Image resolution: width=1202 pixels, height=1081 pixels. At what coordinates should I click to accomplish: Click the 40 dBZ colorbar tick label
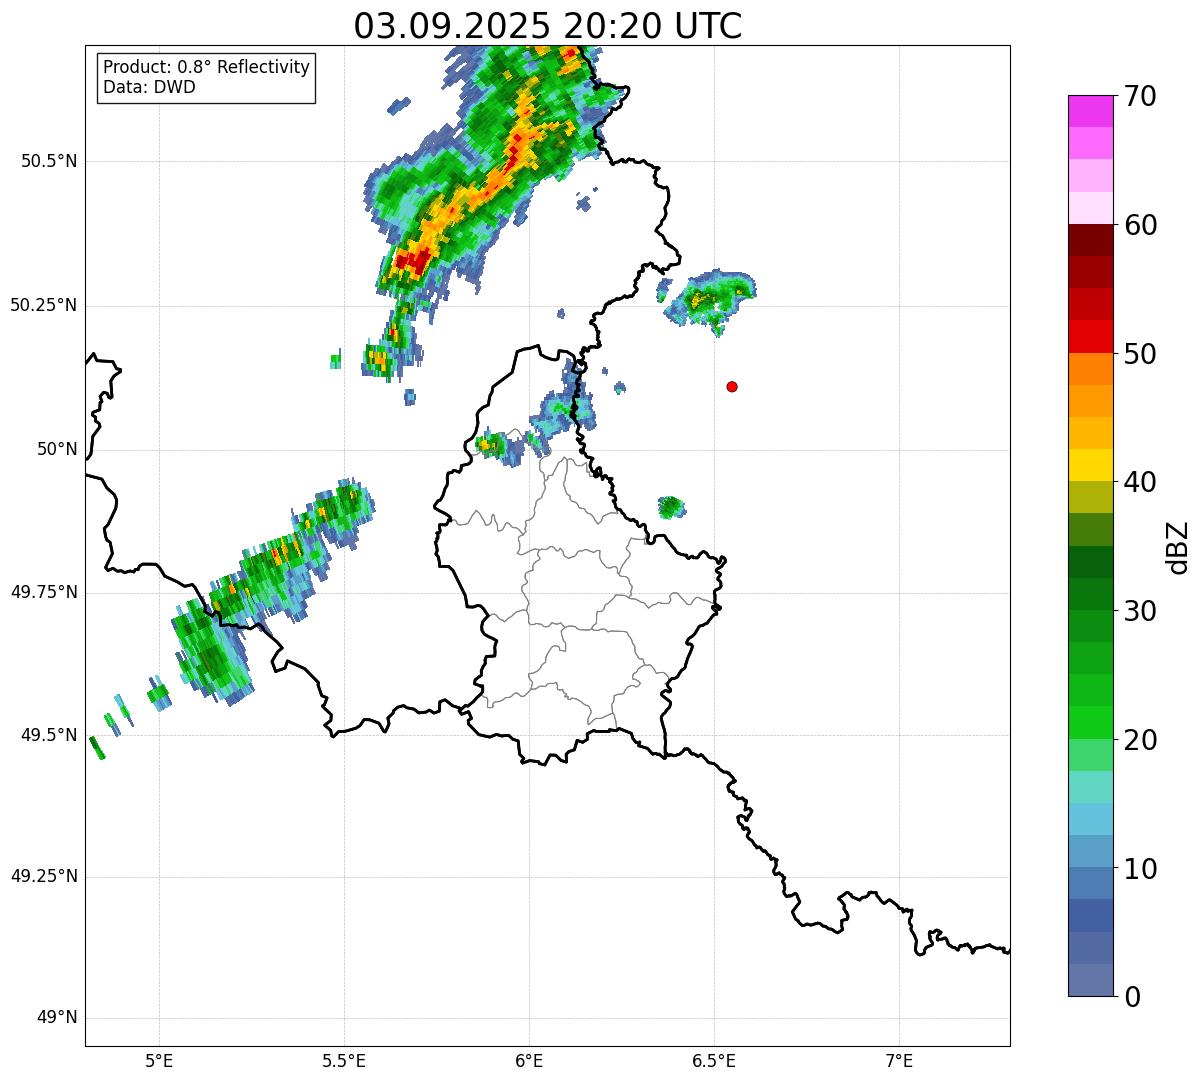1140,482
